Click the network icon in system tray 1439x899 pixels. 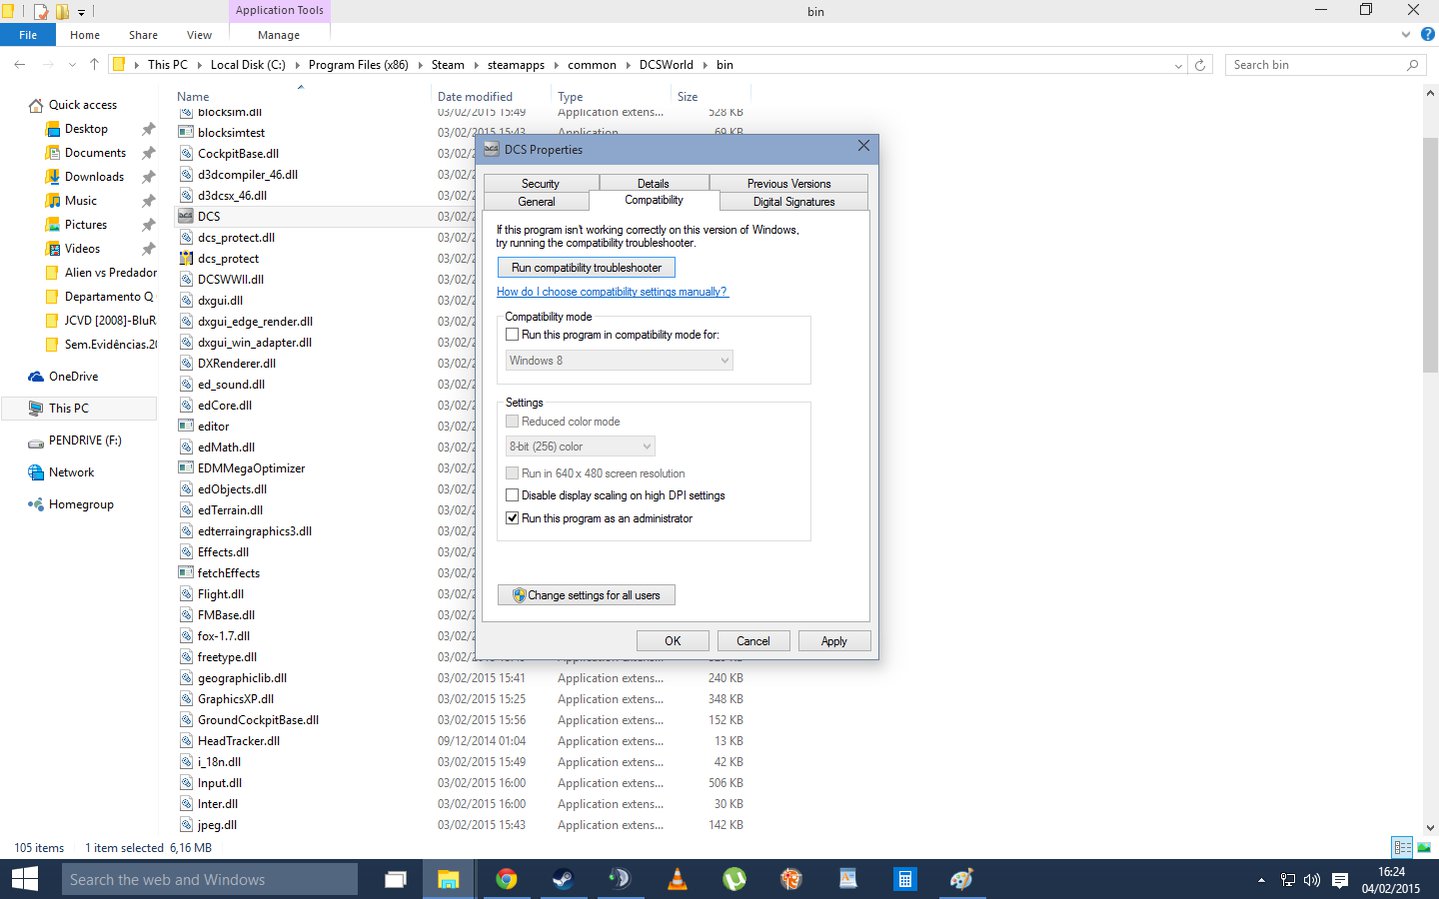click(x=1288, y=881)
